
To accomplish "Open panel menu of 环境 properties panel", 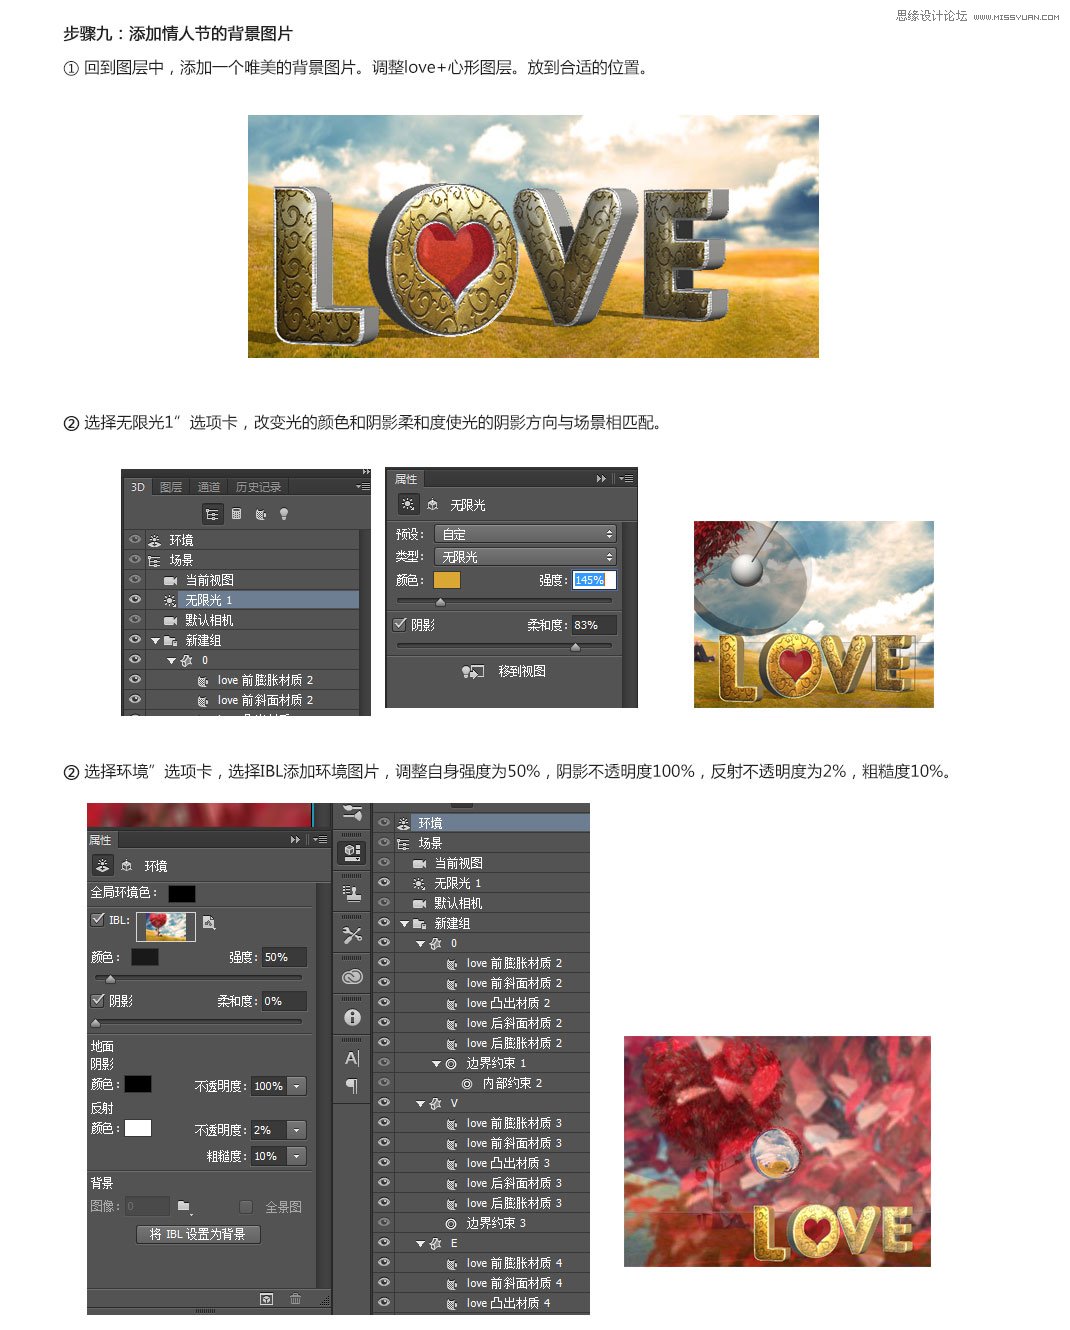I will (320, 840).
